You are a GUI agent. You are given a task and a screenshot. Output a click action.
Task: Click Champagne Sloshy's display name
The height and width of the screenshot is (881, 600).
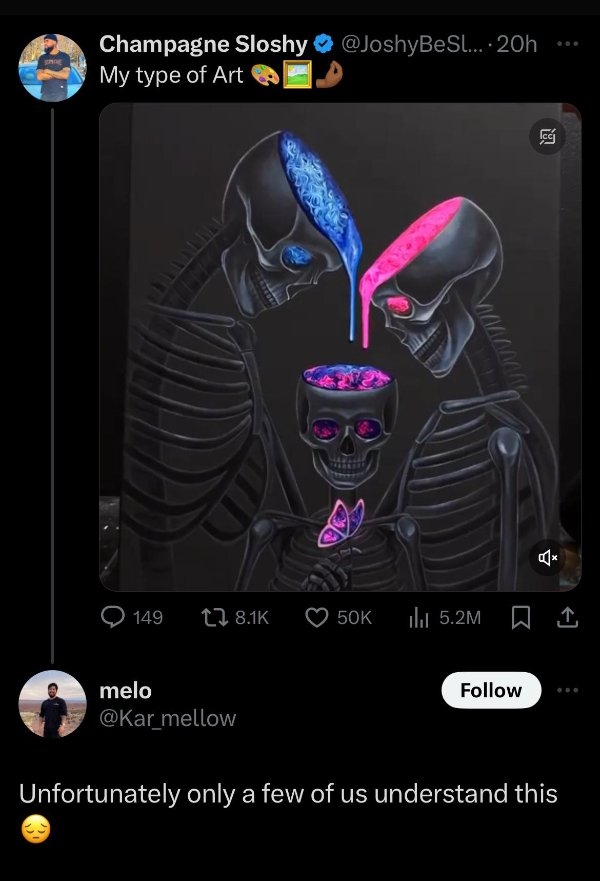pos(200,44)
